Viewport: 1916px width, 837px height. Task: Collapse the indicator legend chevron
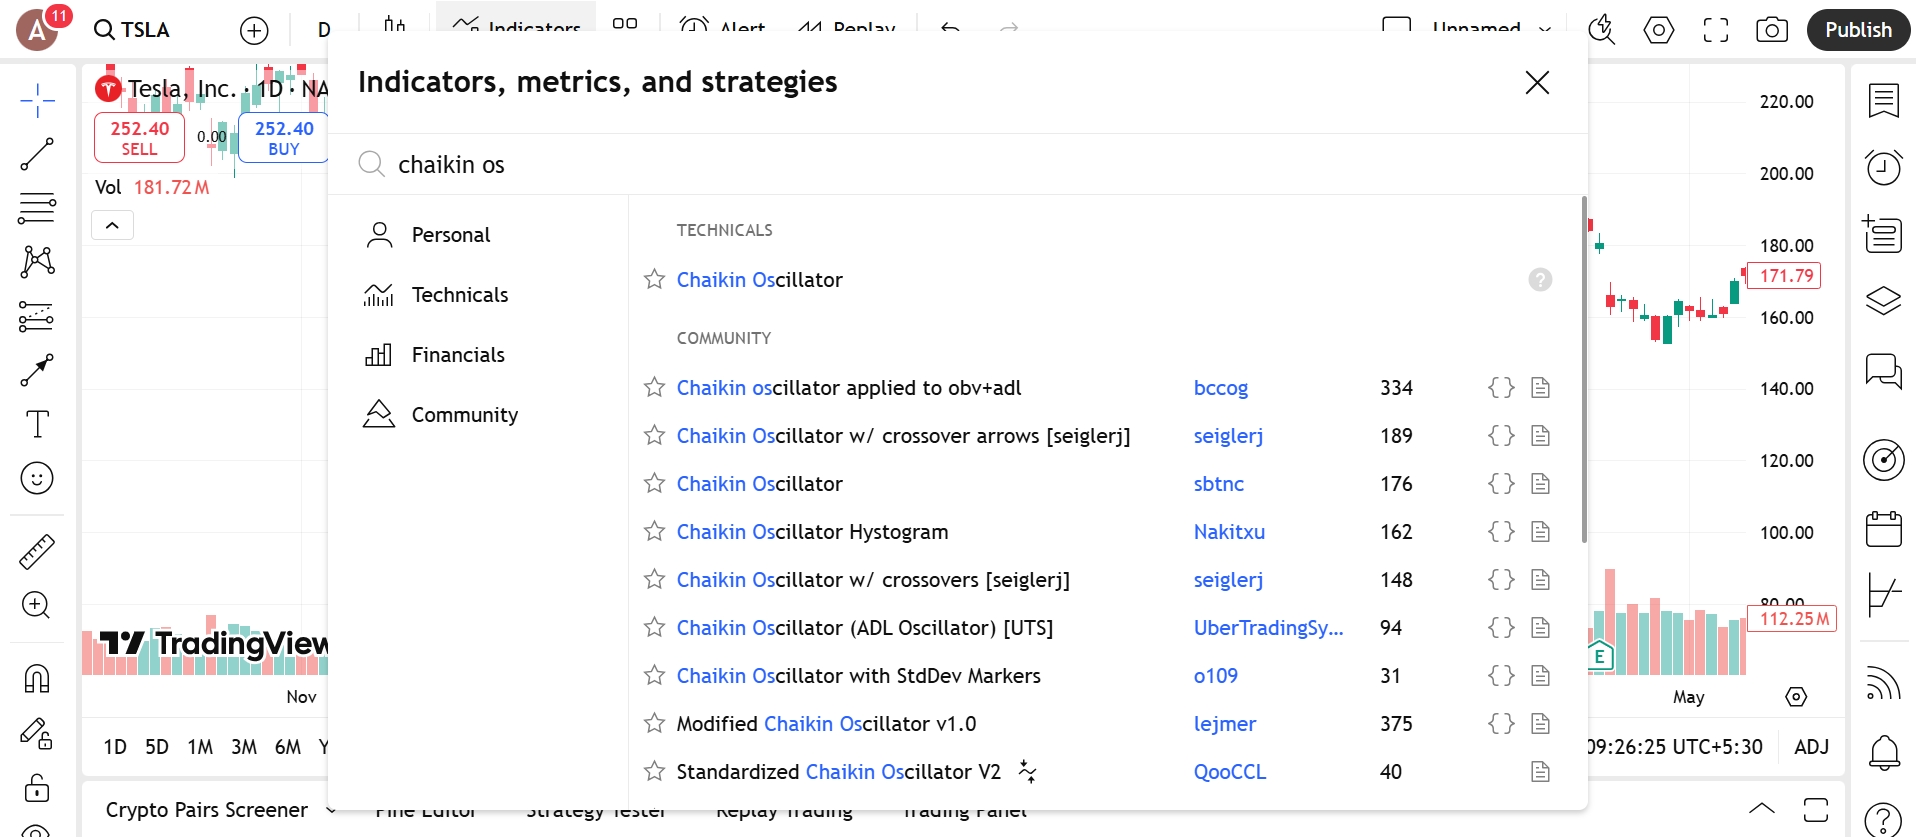click(x=113, y=225)
